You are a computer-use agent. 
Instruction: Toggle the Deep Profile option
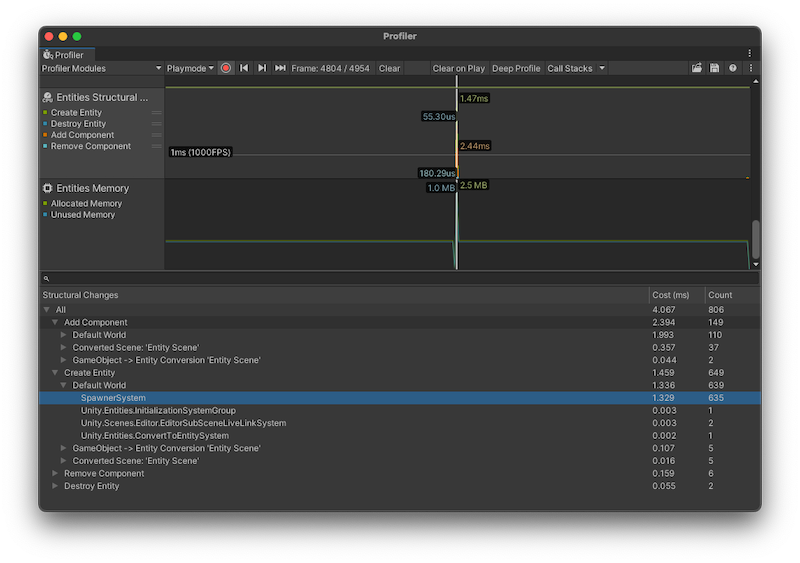click(x=516, y=68)
